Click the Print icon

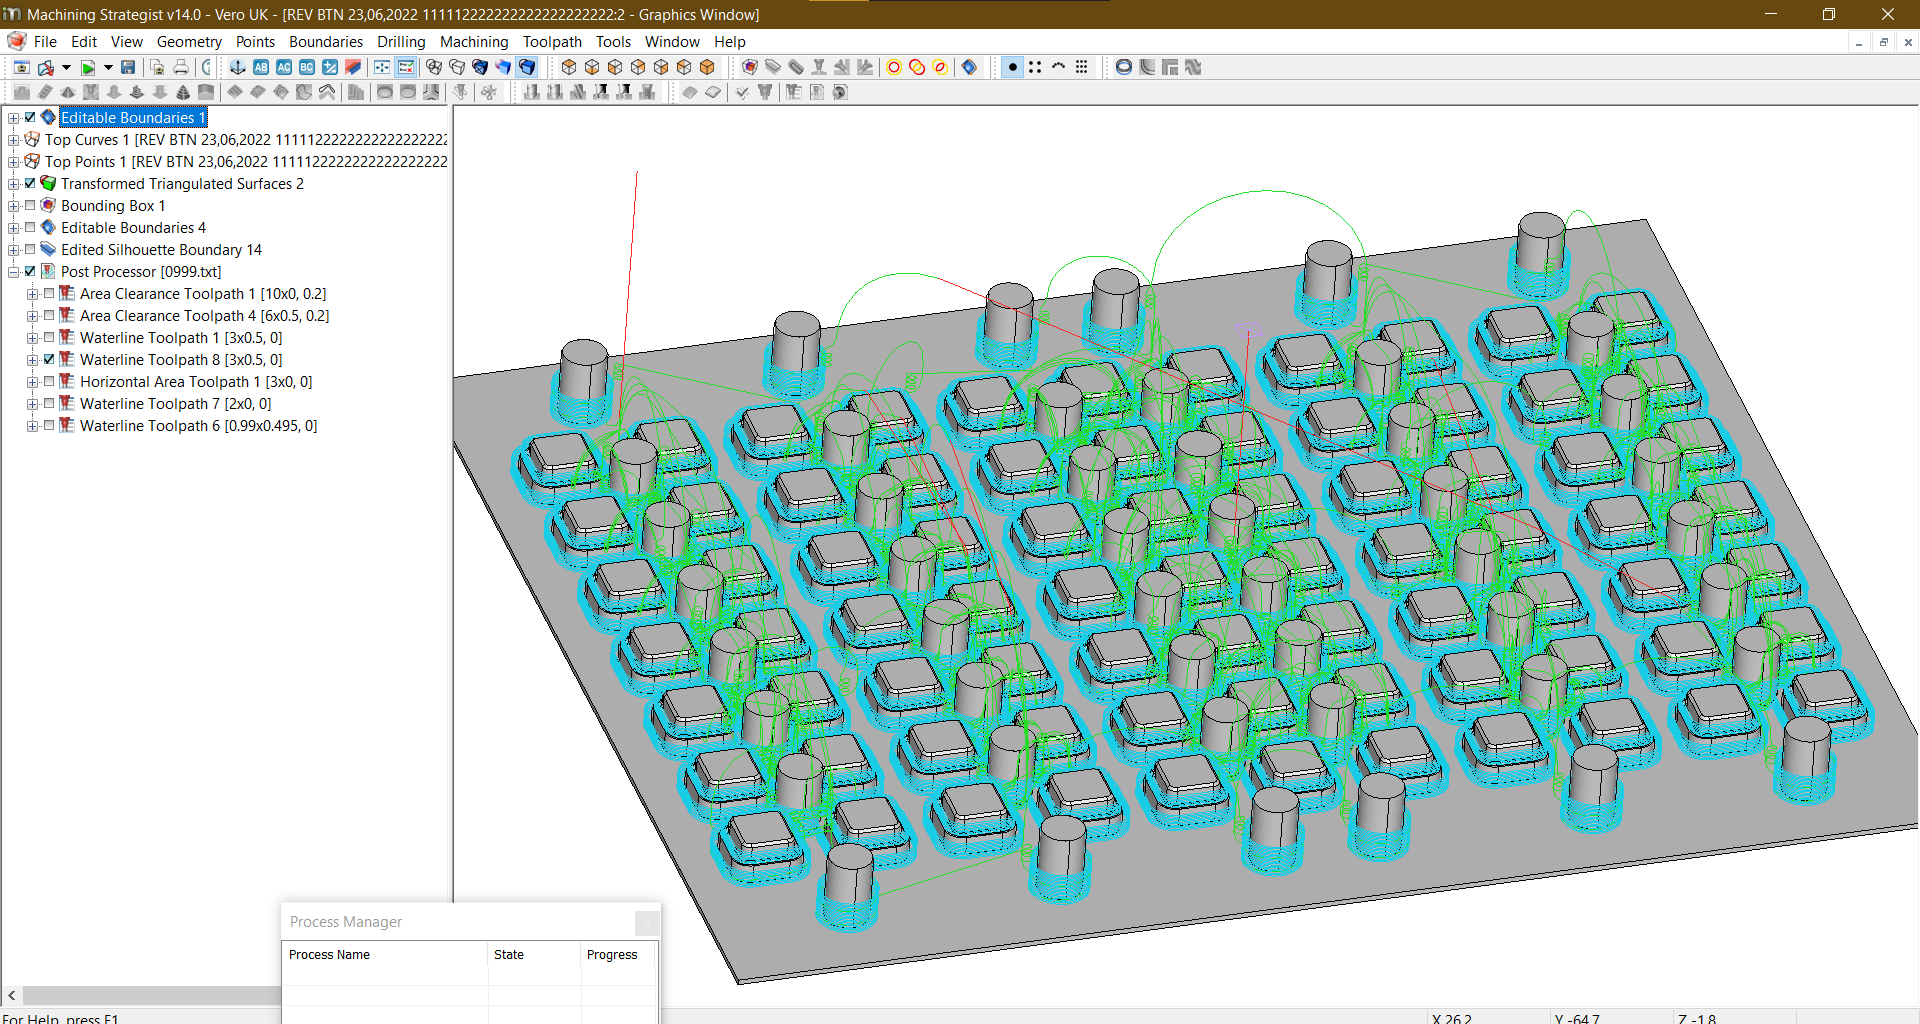[181, 67]
